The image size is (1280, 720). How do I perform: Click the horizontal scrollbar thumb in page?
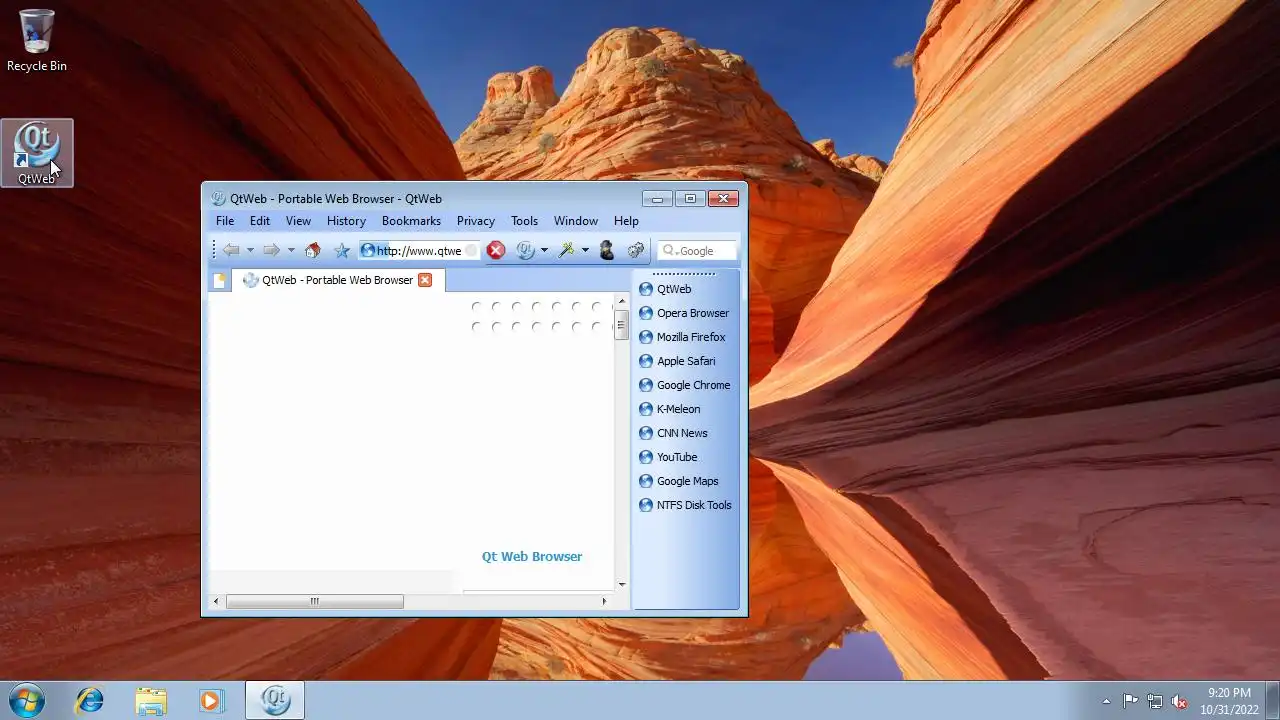pos(315,601)
